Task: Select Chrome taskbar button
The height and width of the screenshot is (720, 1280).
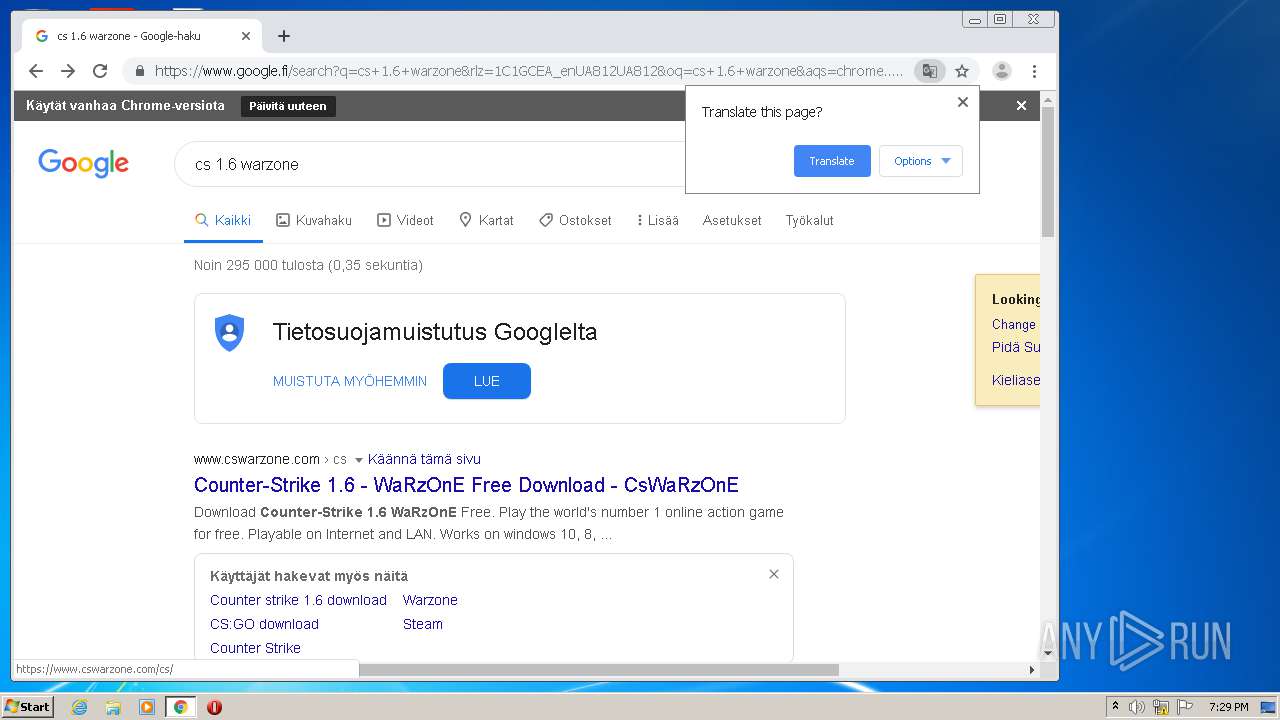Action: (181, 707)
